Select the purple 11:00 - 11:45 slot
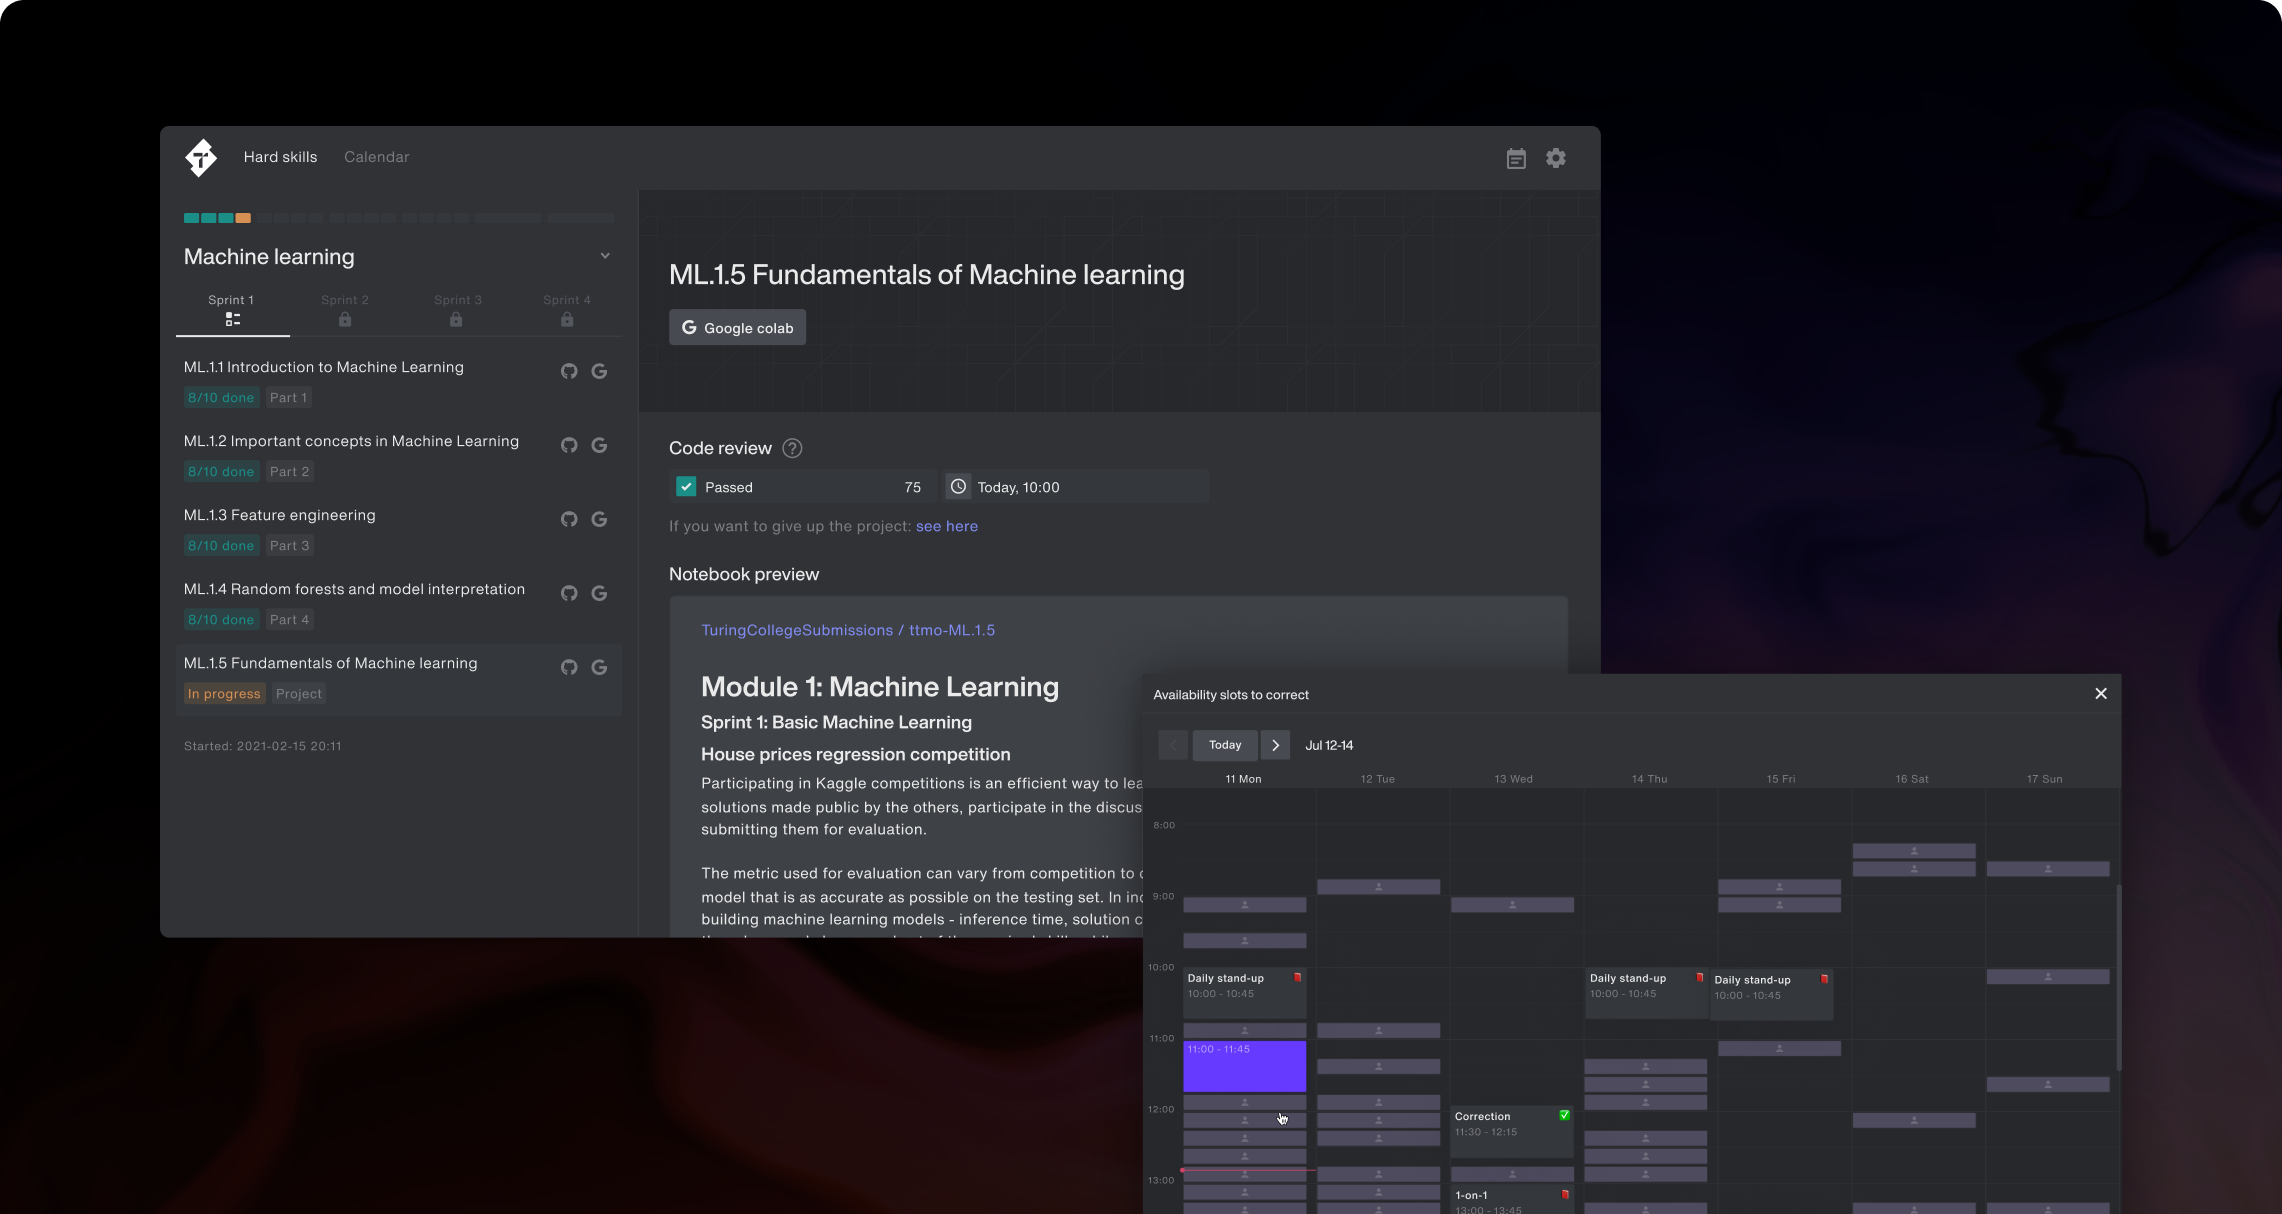The image size is (2282, 1214). coord(1244,1066)
